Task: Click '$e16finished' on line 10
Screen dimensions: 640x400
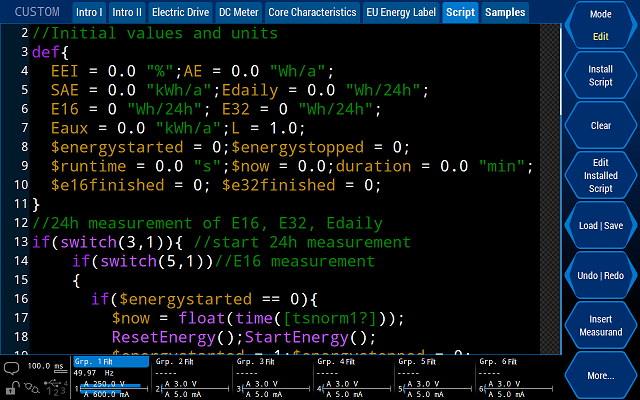Action: pyautogui.click(x=107, y=185)
